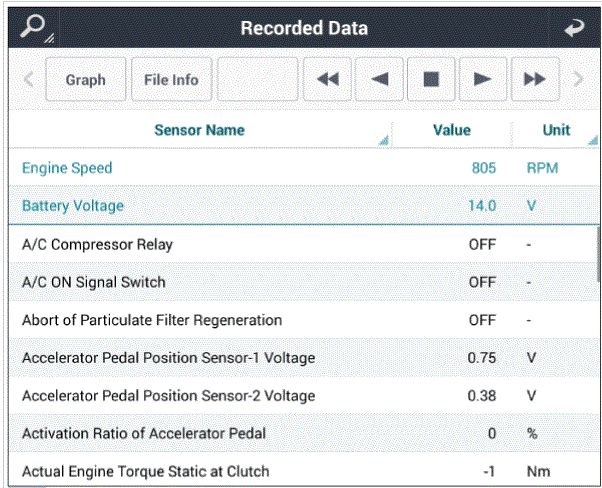The height and width of the screenshot is (488, 602).
Task: Click the vertical scrollbar of sensor list
Action: tap(598, 254)
